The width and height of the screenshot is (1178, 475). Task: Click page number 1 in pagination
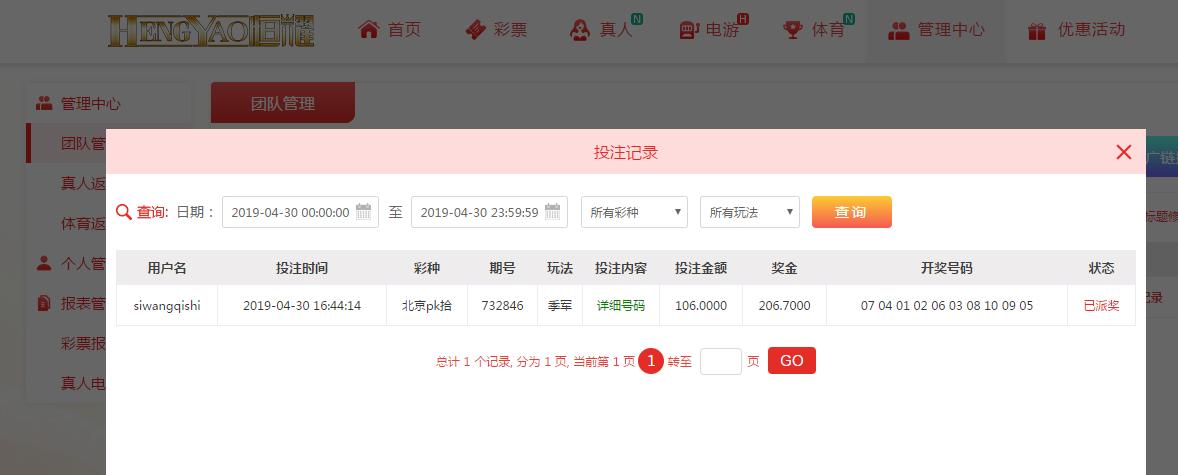[651, 362]
